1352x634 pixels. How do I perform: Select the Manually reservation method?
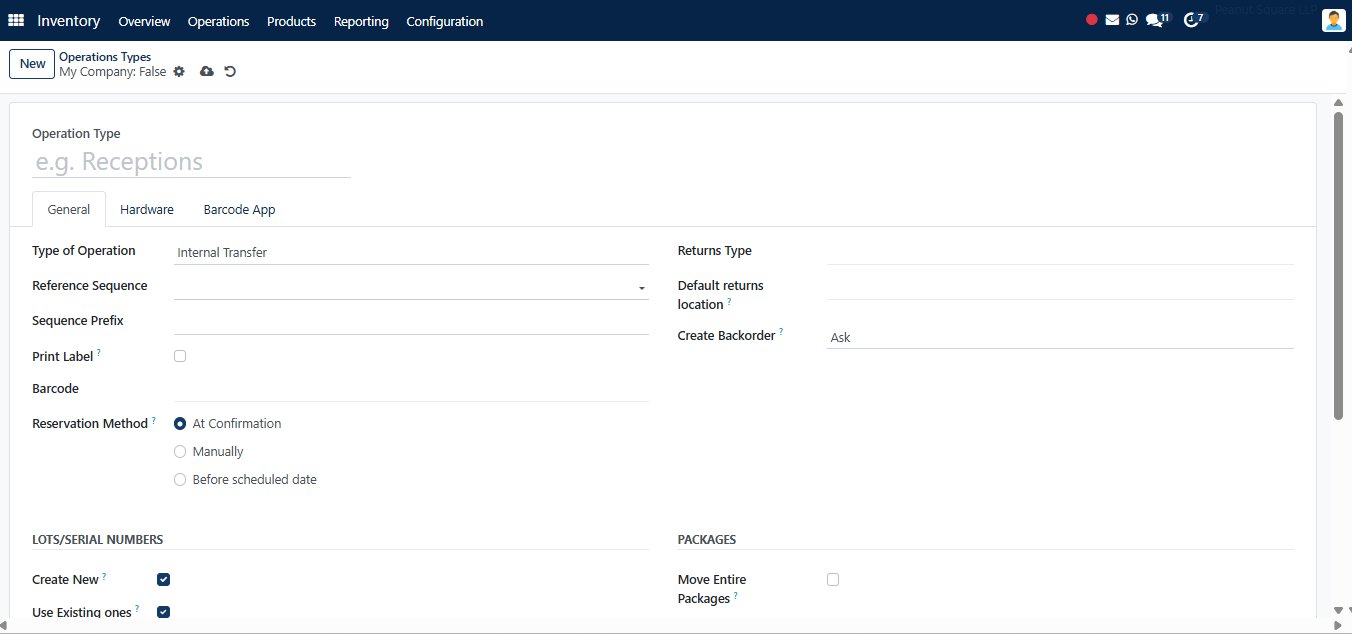tap(180, 452)
